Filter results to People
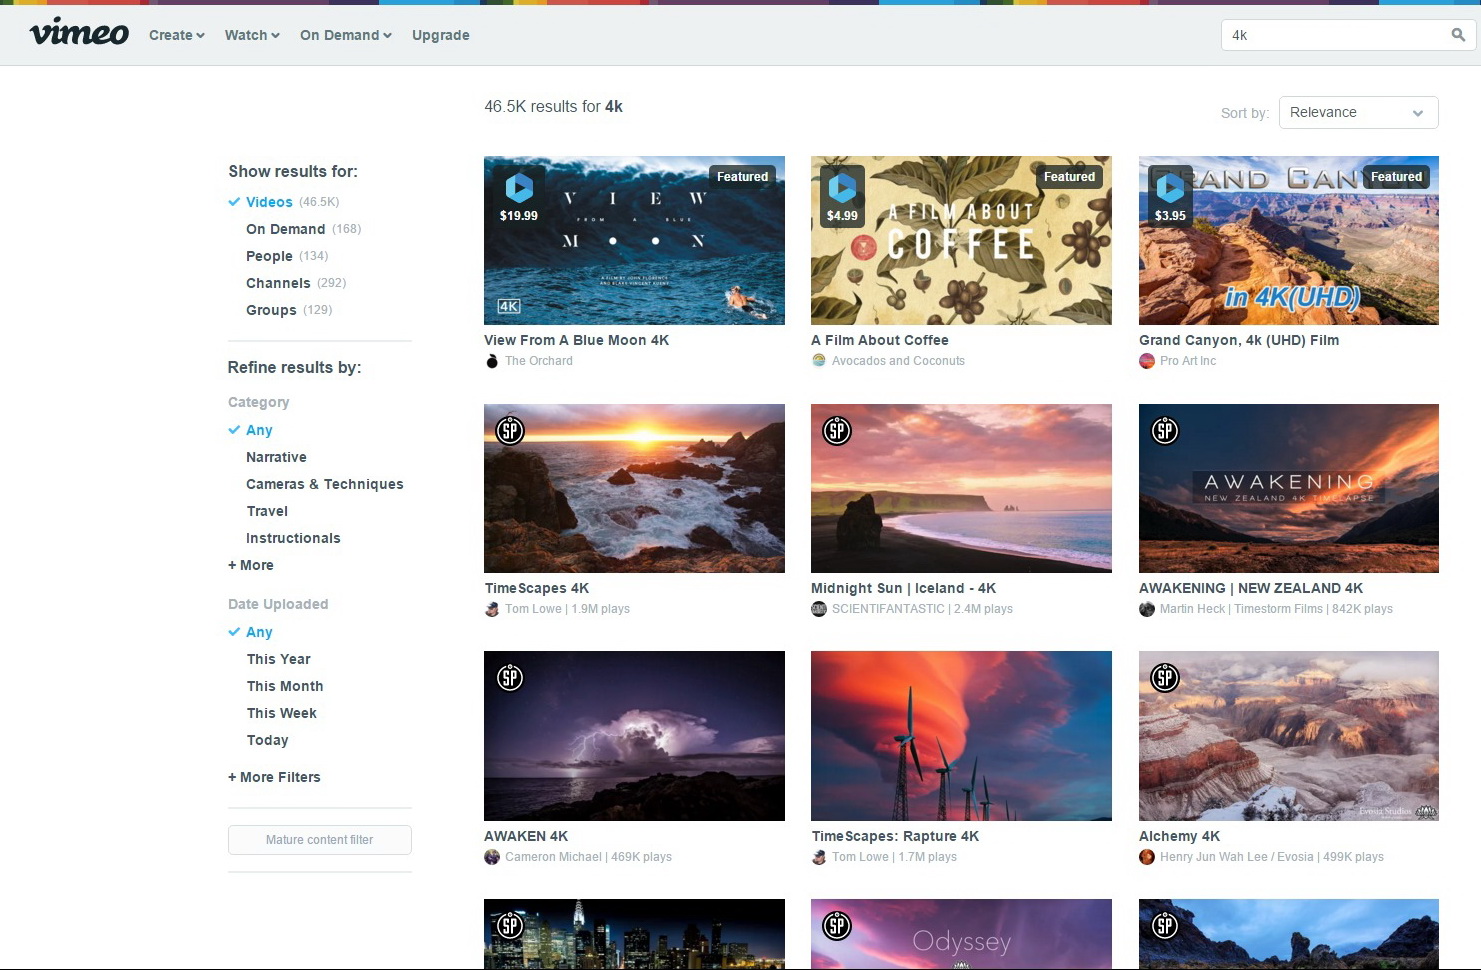Image resolution: width=1481 pixels, height=970 pixels. click(x=269, y=256)
